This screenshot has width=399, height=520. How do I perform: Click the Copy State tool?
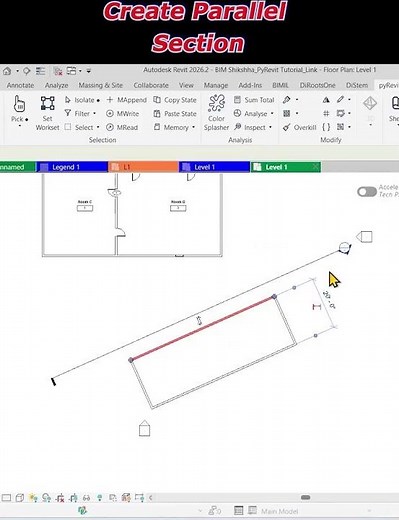(175, 100)
